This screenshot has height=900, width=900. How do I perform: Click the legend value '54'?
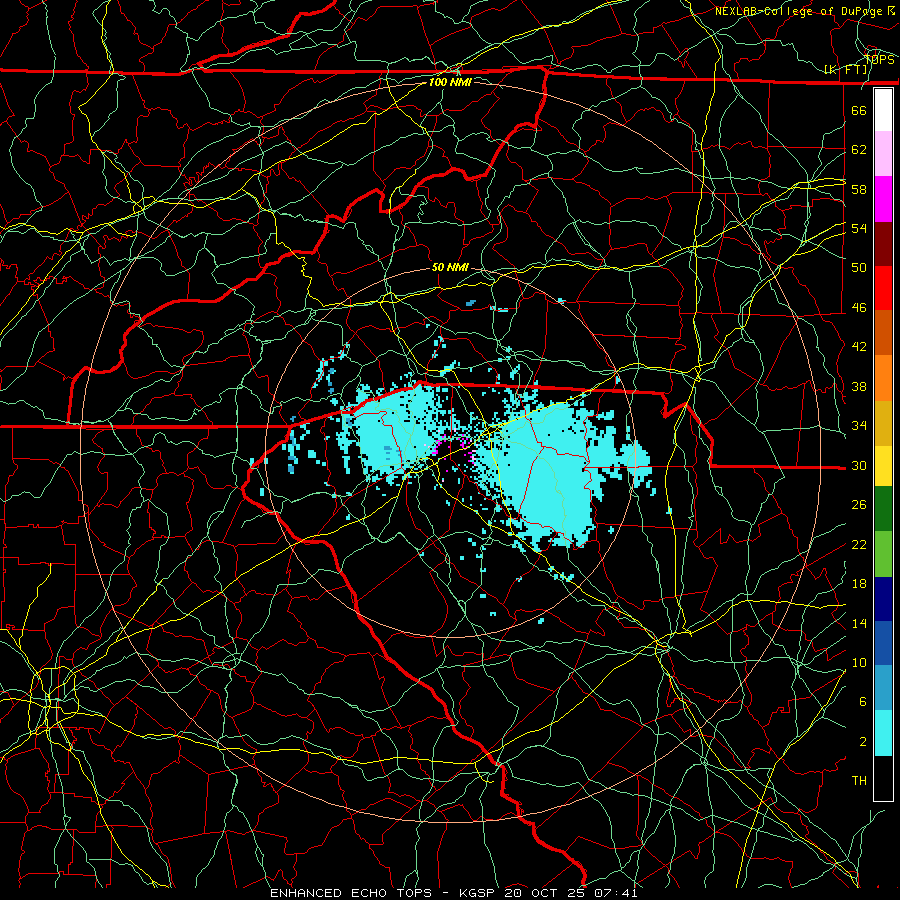(859, 228)
